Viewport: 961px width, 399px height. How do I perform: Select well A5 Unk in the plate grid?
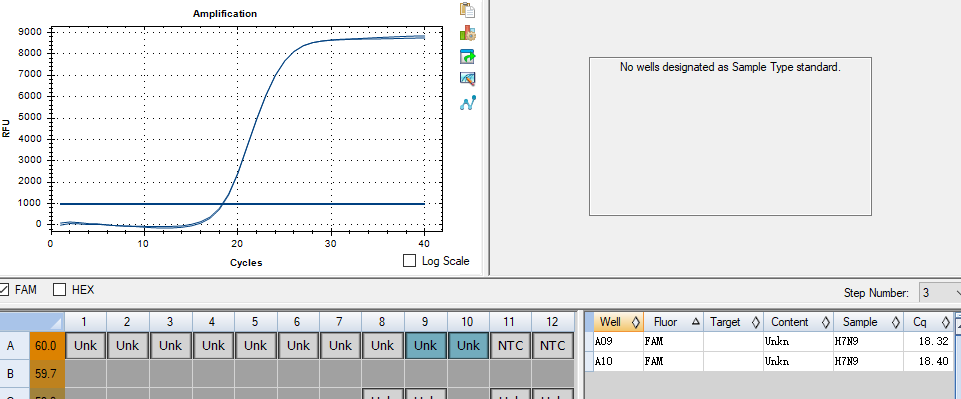pyautogui.click(x=256, y=346)
